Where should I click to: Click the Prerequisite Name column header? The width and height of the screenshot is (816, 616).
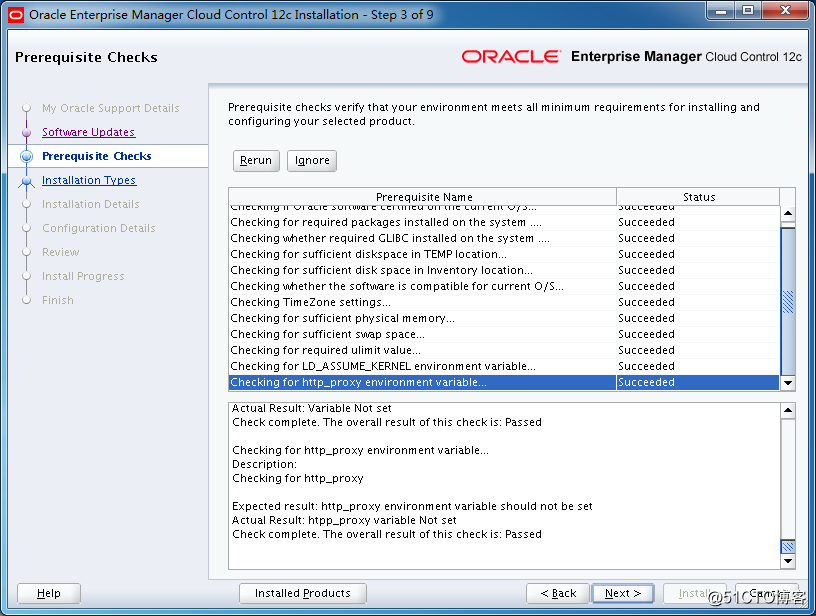pyautogui.click(x=424, y=197)
